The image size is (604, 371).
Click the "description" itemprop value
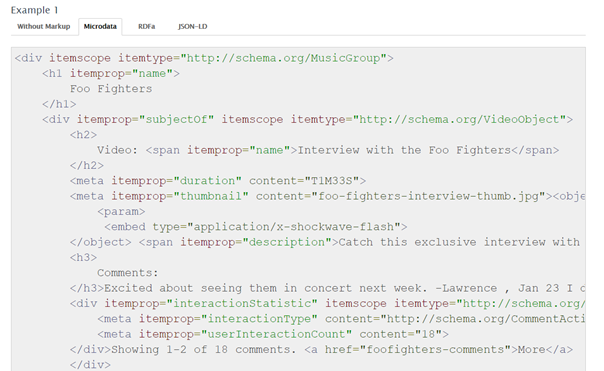pos(287,242)
